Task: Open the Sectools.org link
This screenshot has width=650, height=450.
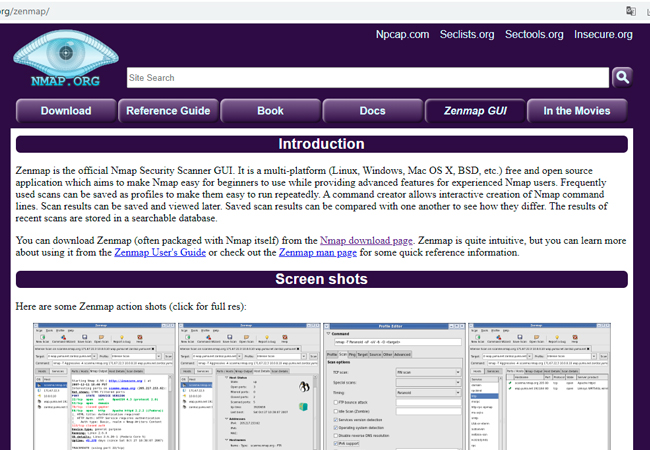Action: click(534, 34)
